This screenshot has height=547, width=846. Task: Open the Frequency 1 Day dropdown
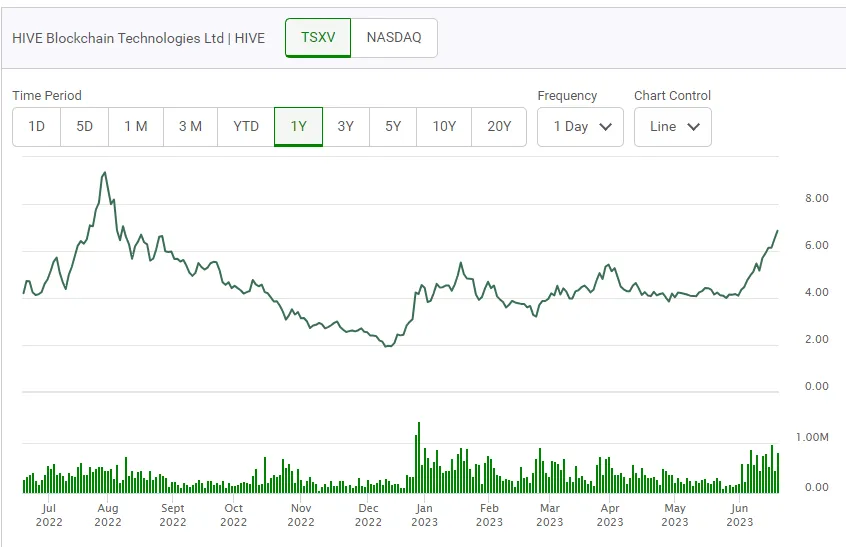581,127
